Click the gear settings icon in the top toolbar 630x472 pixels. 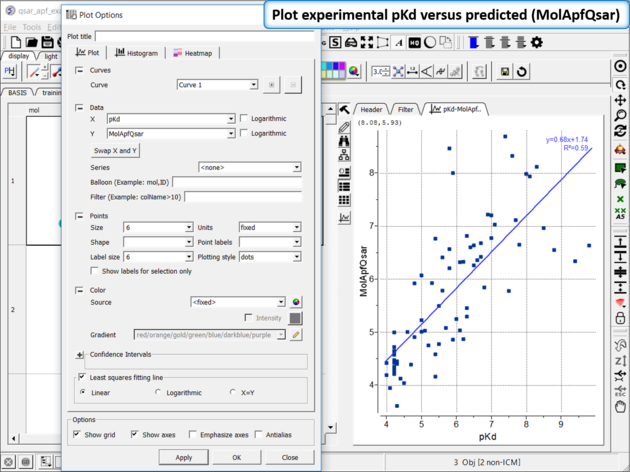pyautogui.click(x=537, y=42)
